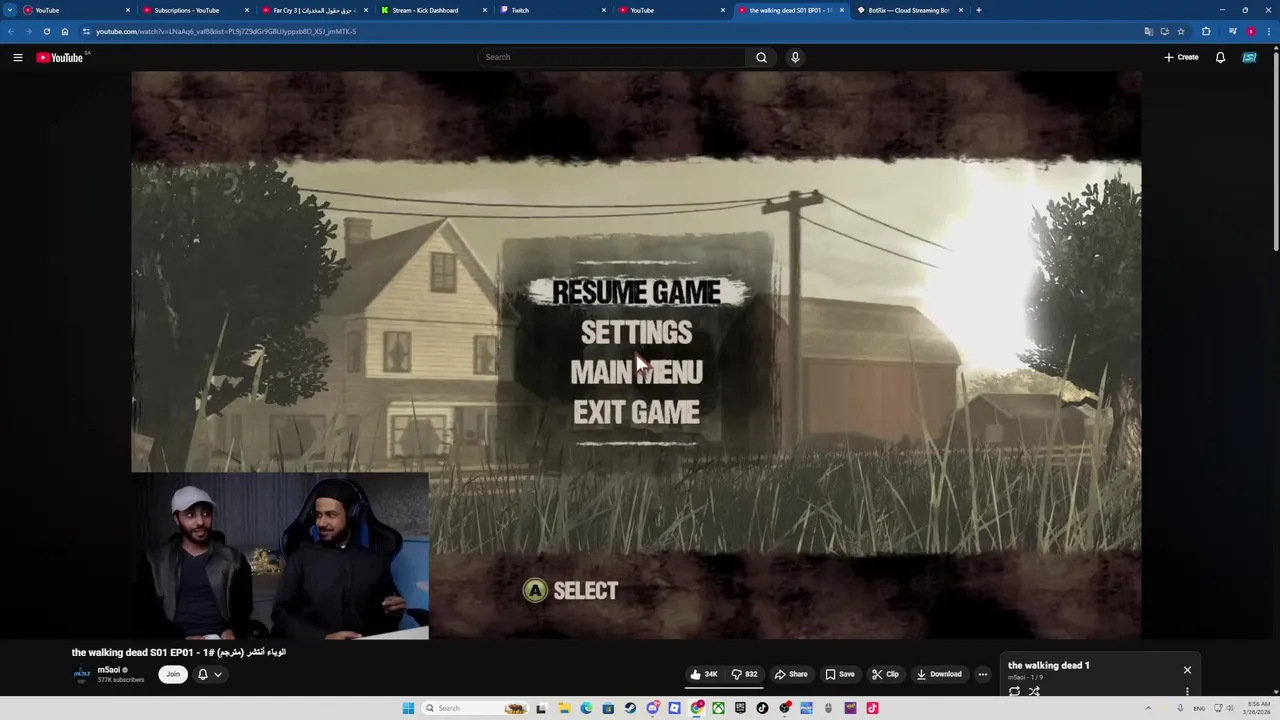Close the walking dead 1 playlist panel
The width and height of the screenshot is (1280, 720).
click(1187, 670)
